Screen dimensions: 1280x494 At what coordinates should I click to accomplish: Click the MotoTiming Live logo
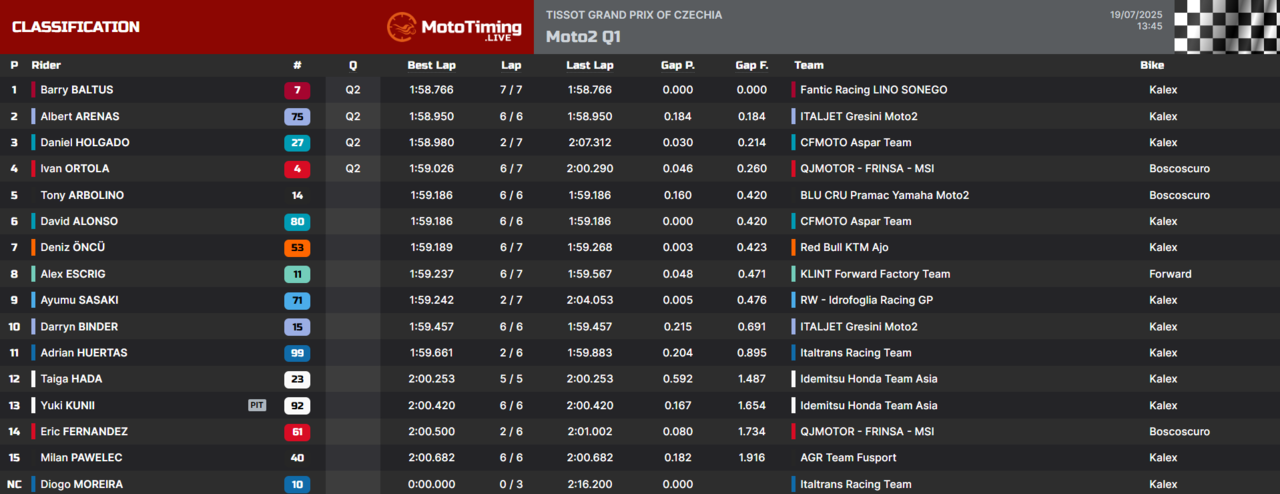(x=454, y=27)
